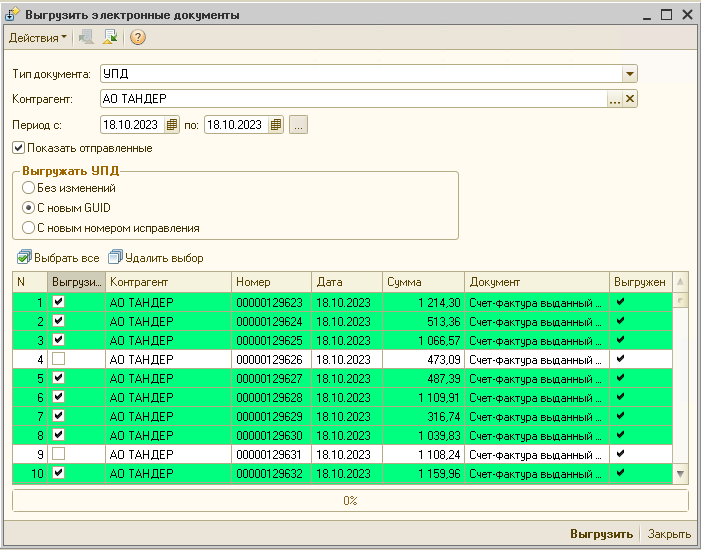Uncheck the checkbox in row 2
Screen dimensions: 701x550
coord(59,321)
